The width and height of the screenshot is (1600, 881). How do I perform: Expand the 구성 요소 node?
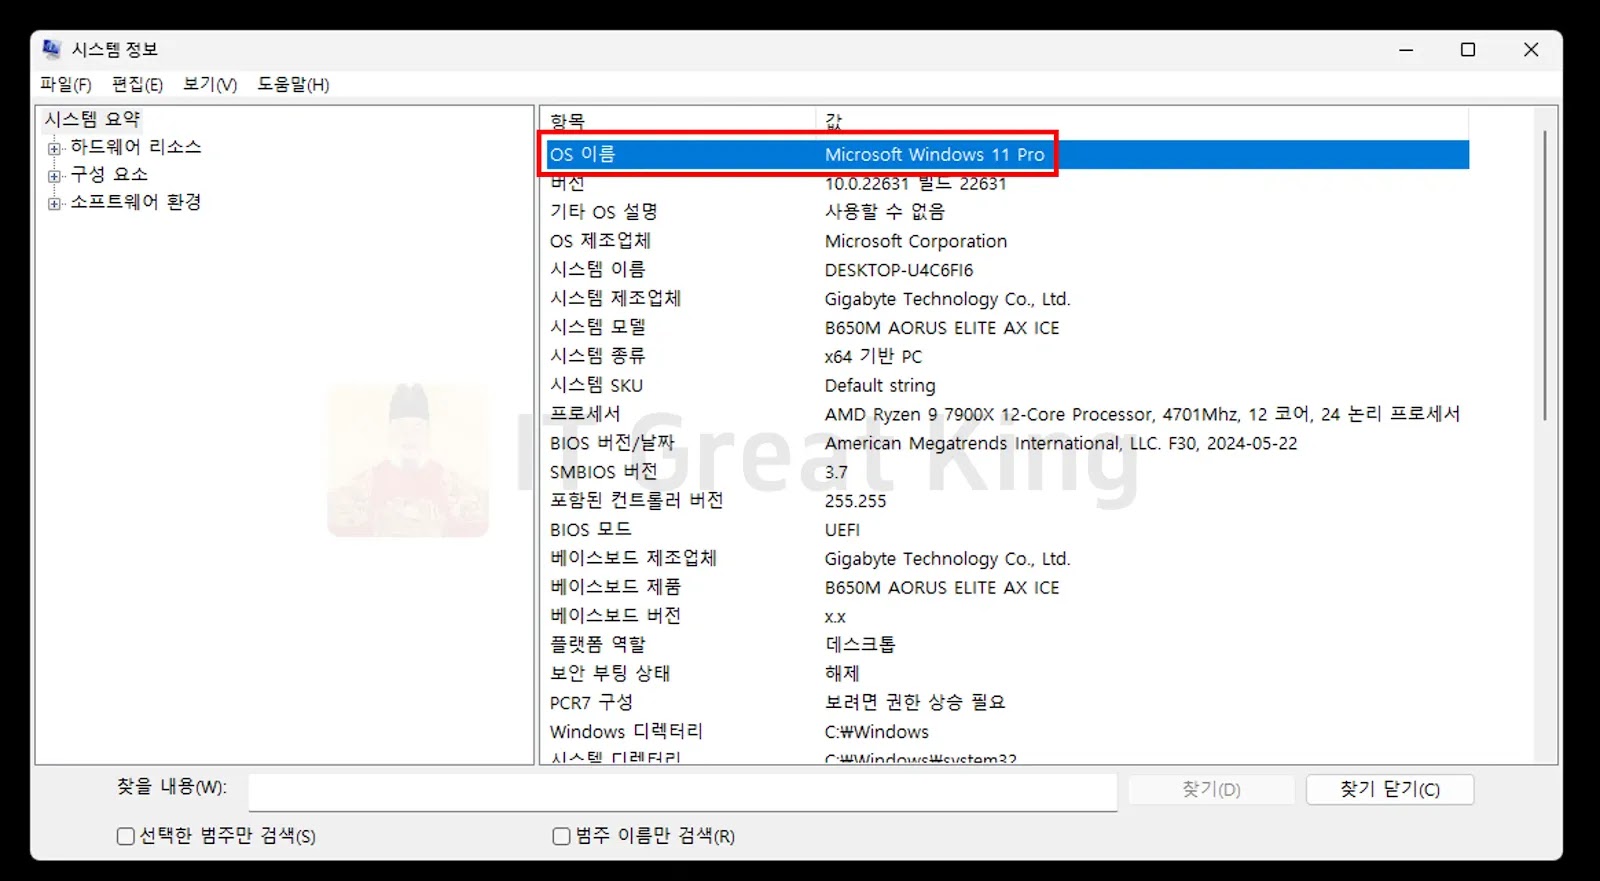(54, 176)
